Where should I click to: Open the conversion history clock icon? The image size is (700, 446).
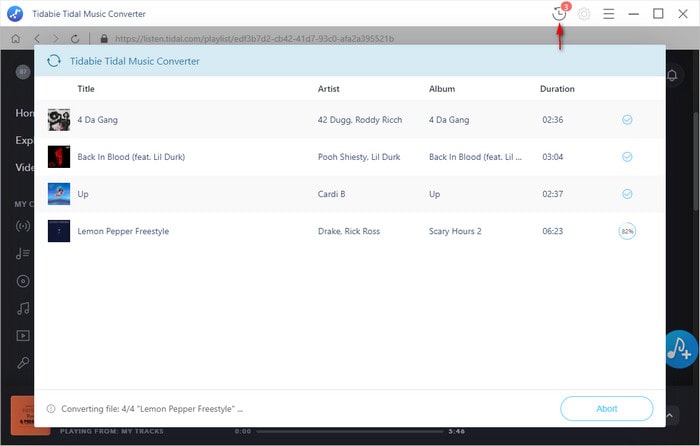pyautogui.click(x=558, y=14)
